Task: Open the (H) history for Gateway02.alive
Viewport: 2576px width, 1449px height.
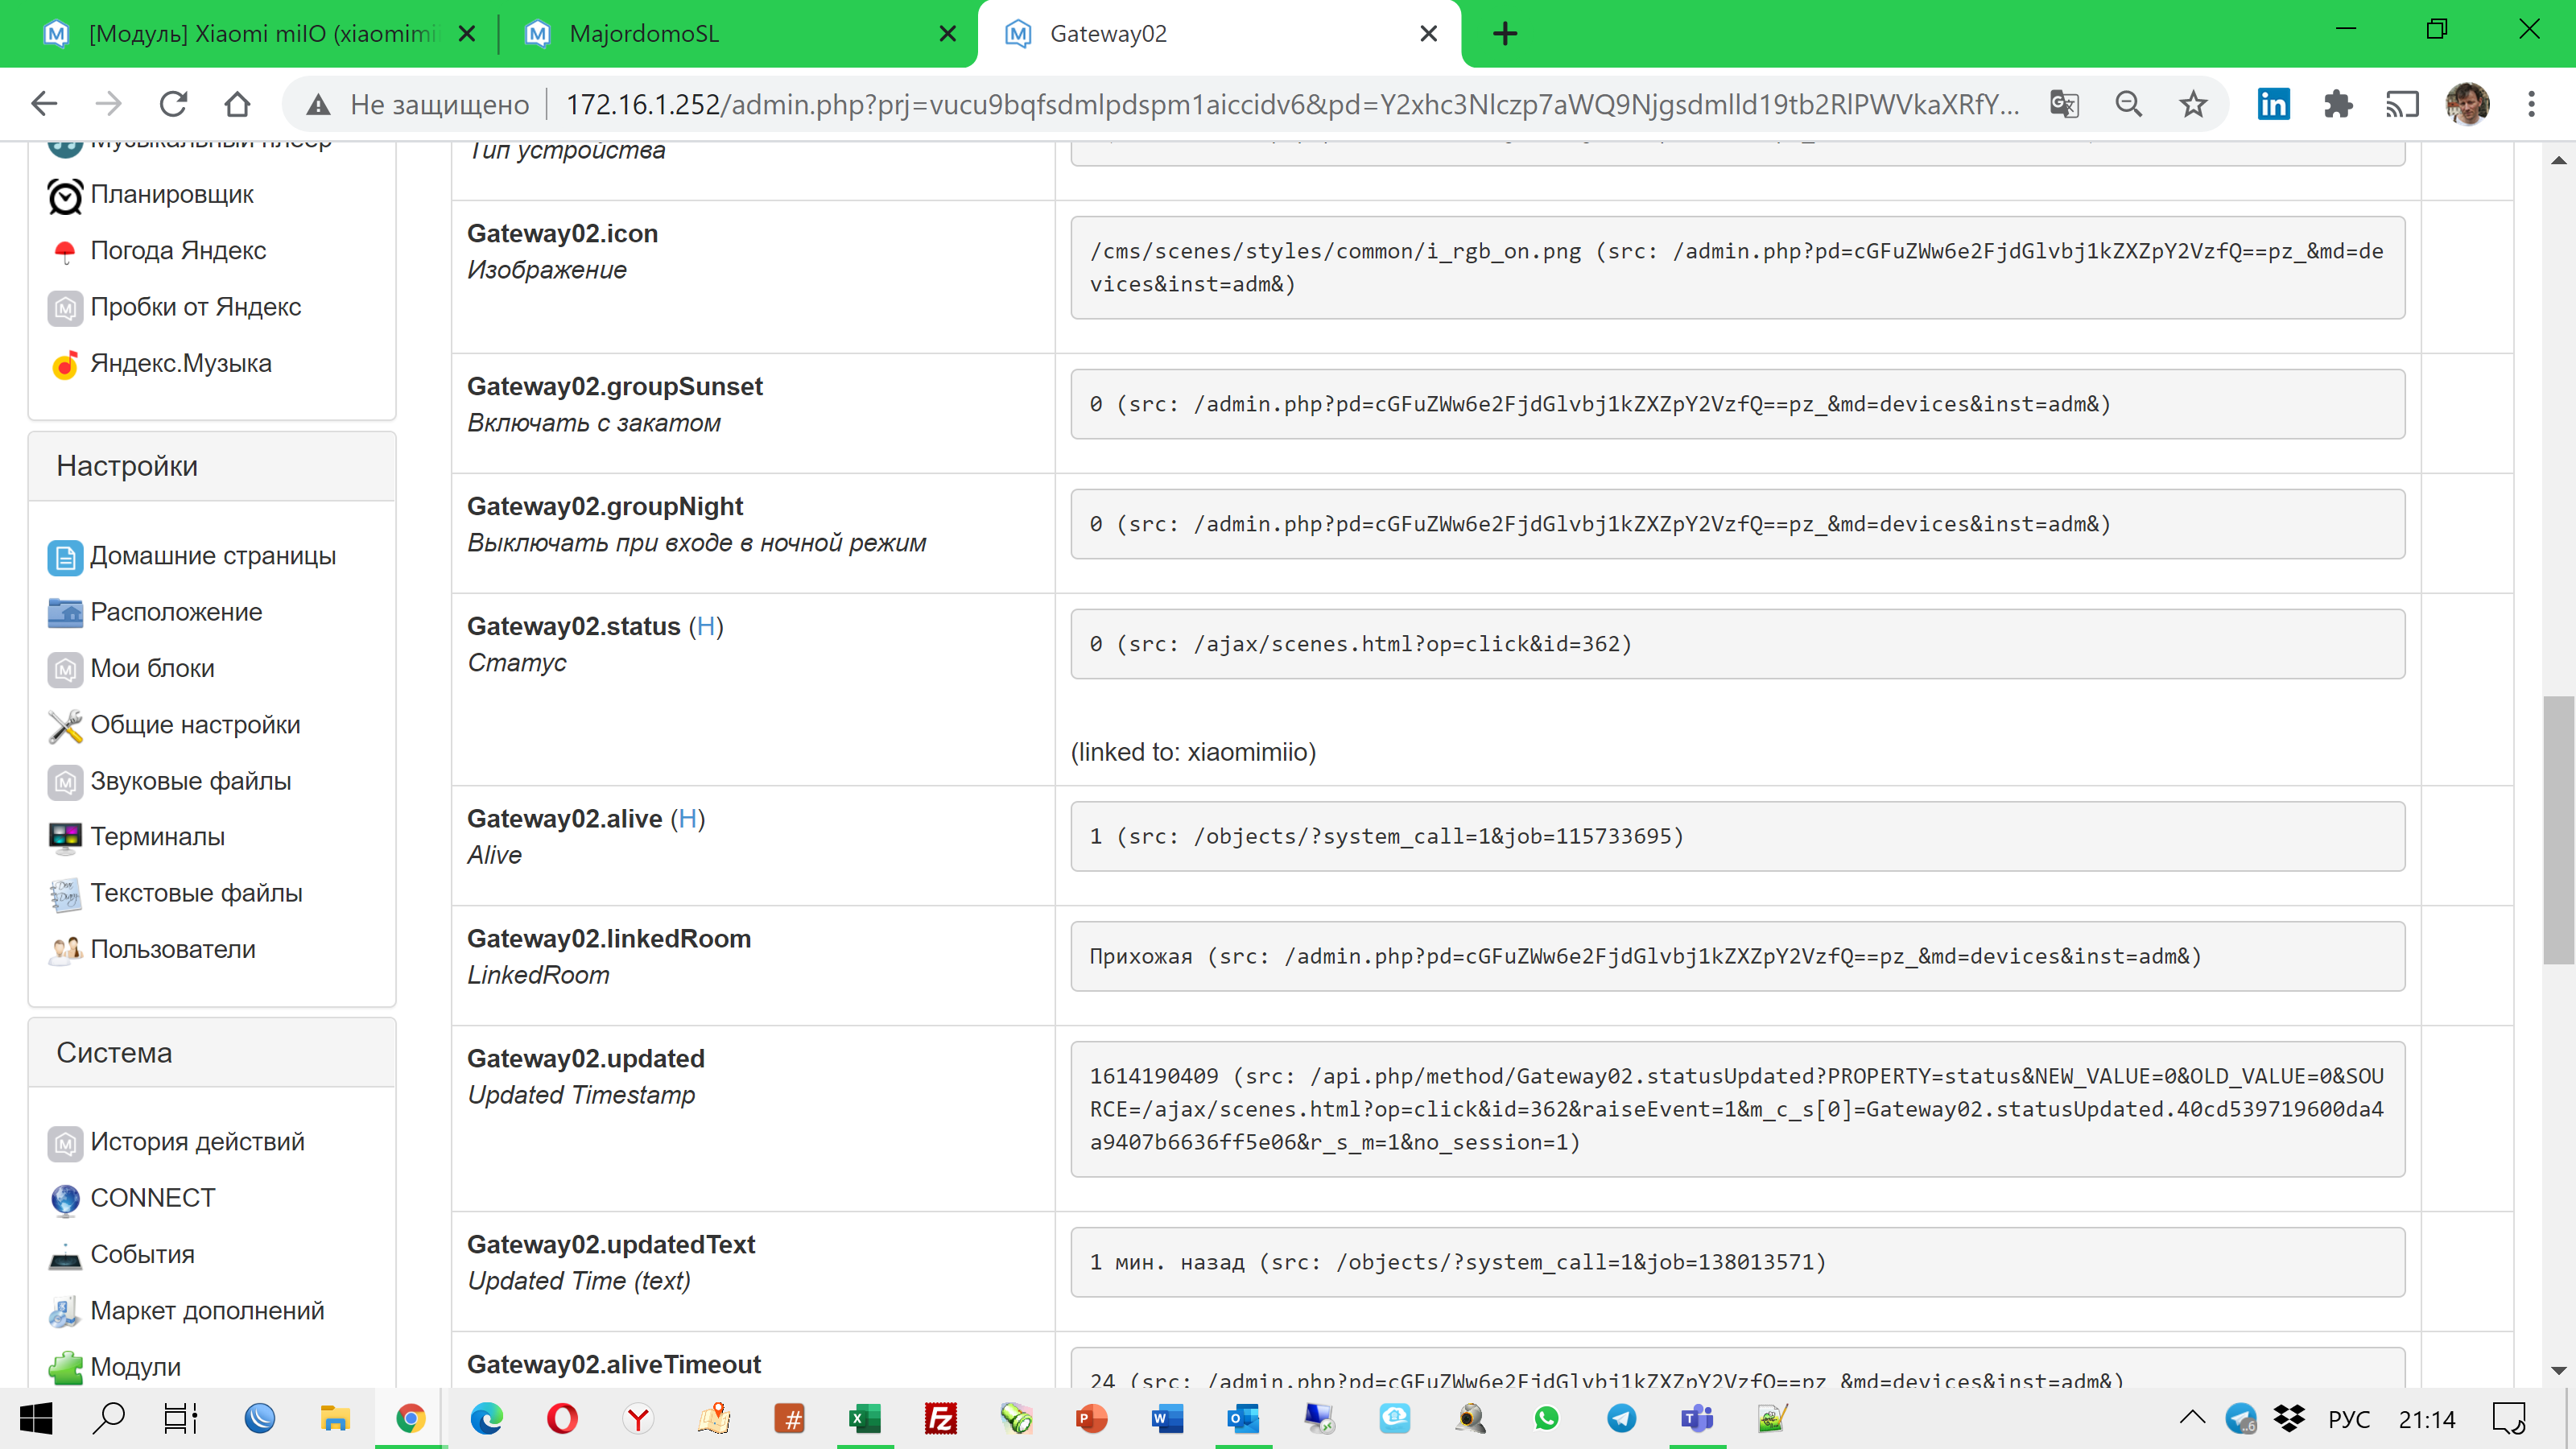Action: [x=689, y=818]
